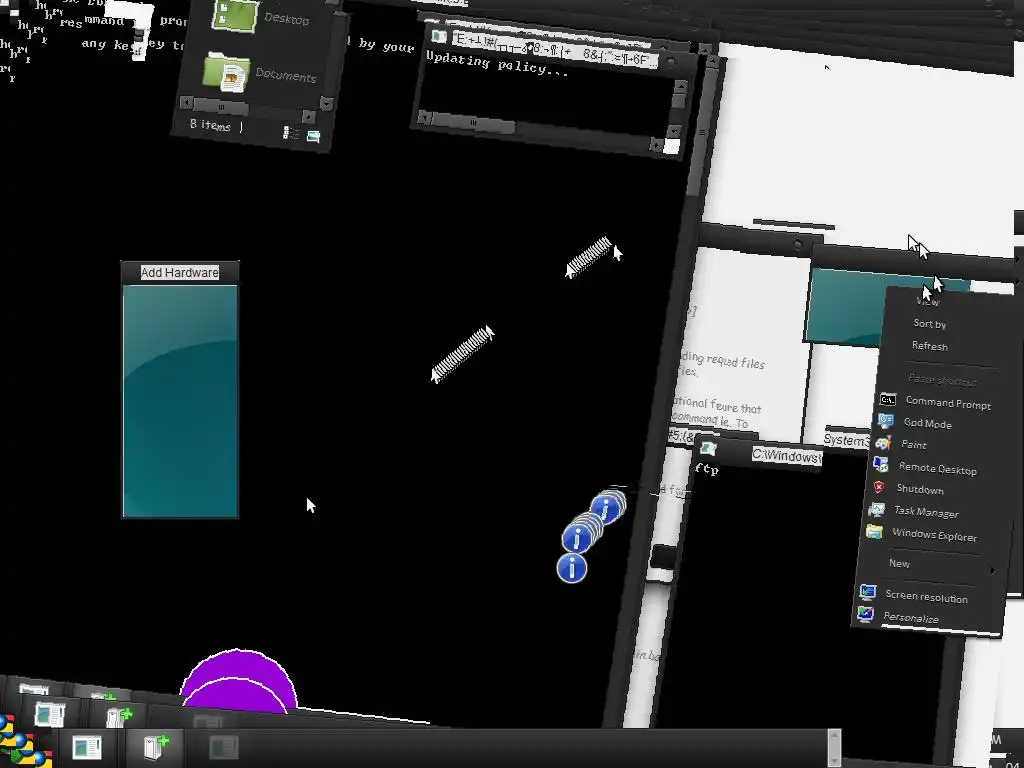Select Refresh in the context menu
Image resolution: width=1024 pixels, height=768 pixels.
(x=930, y=346)
